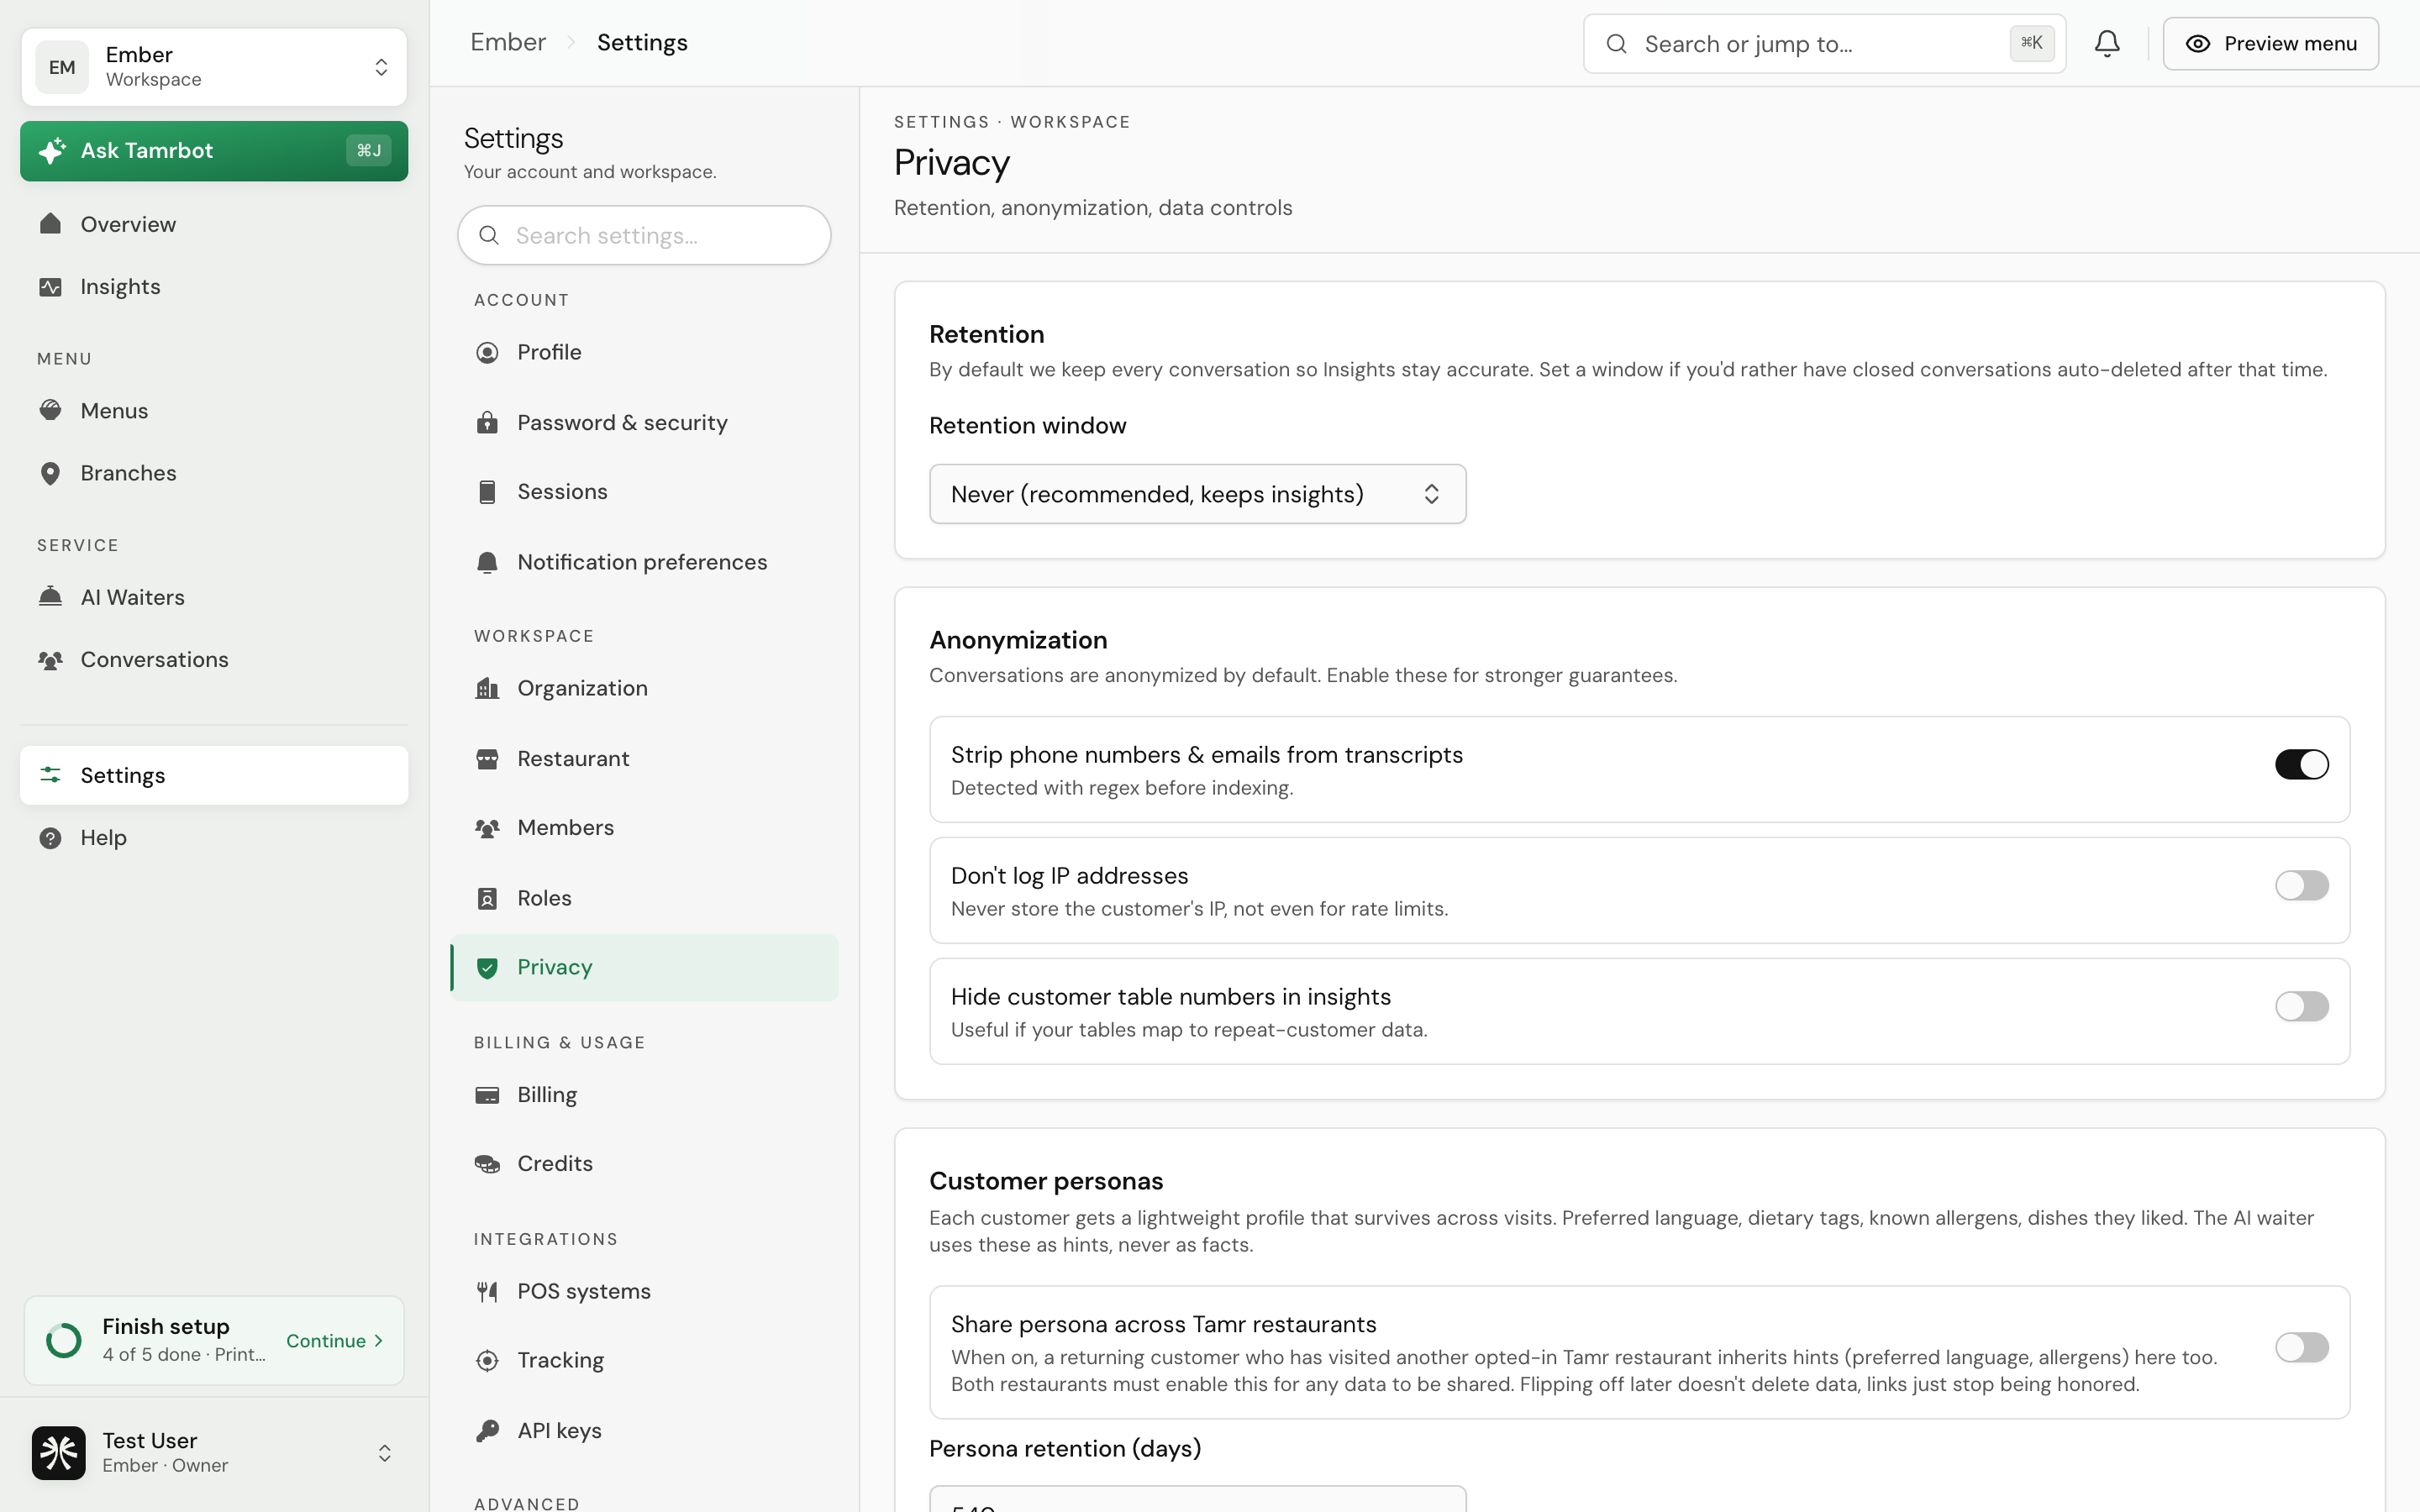This screenshot has width=2420, height=1512.
Task: Go to Insights page
Action: pyautogui.click(x=214, y=286)
